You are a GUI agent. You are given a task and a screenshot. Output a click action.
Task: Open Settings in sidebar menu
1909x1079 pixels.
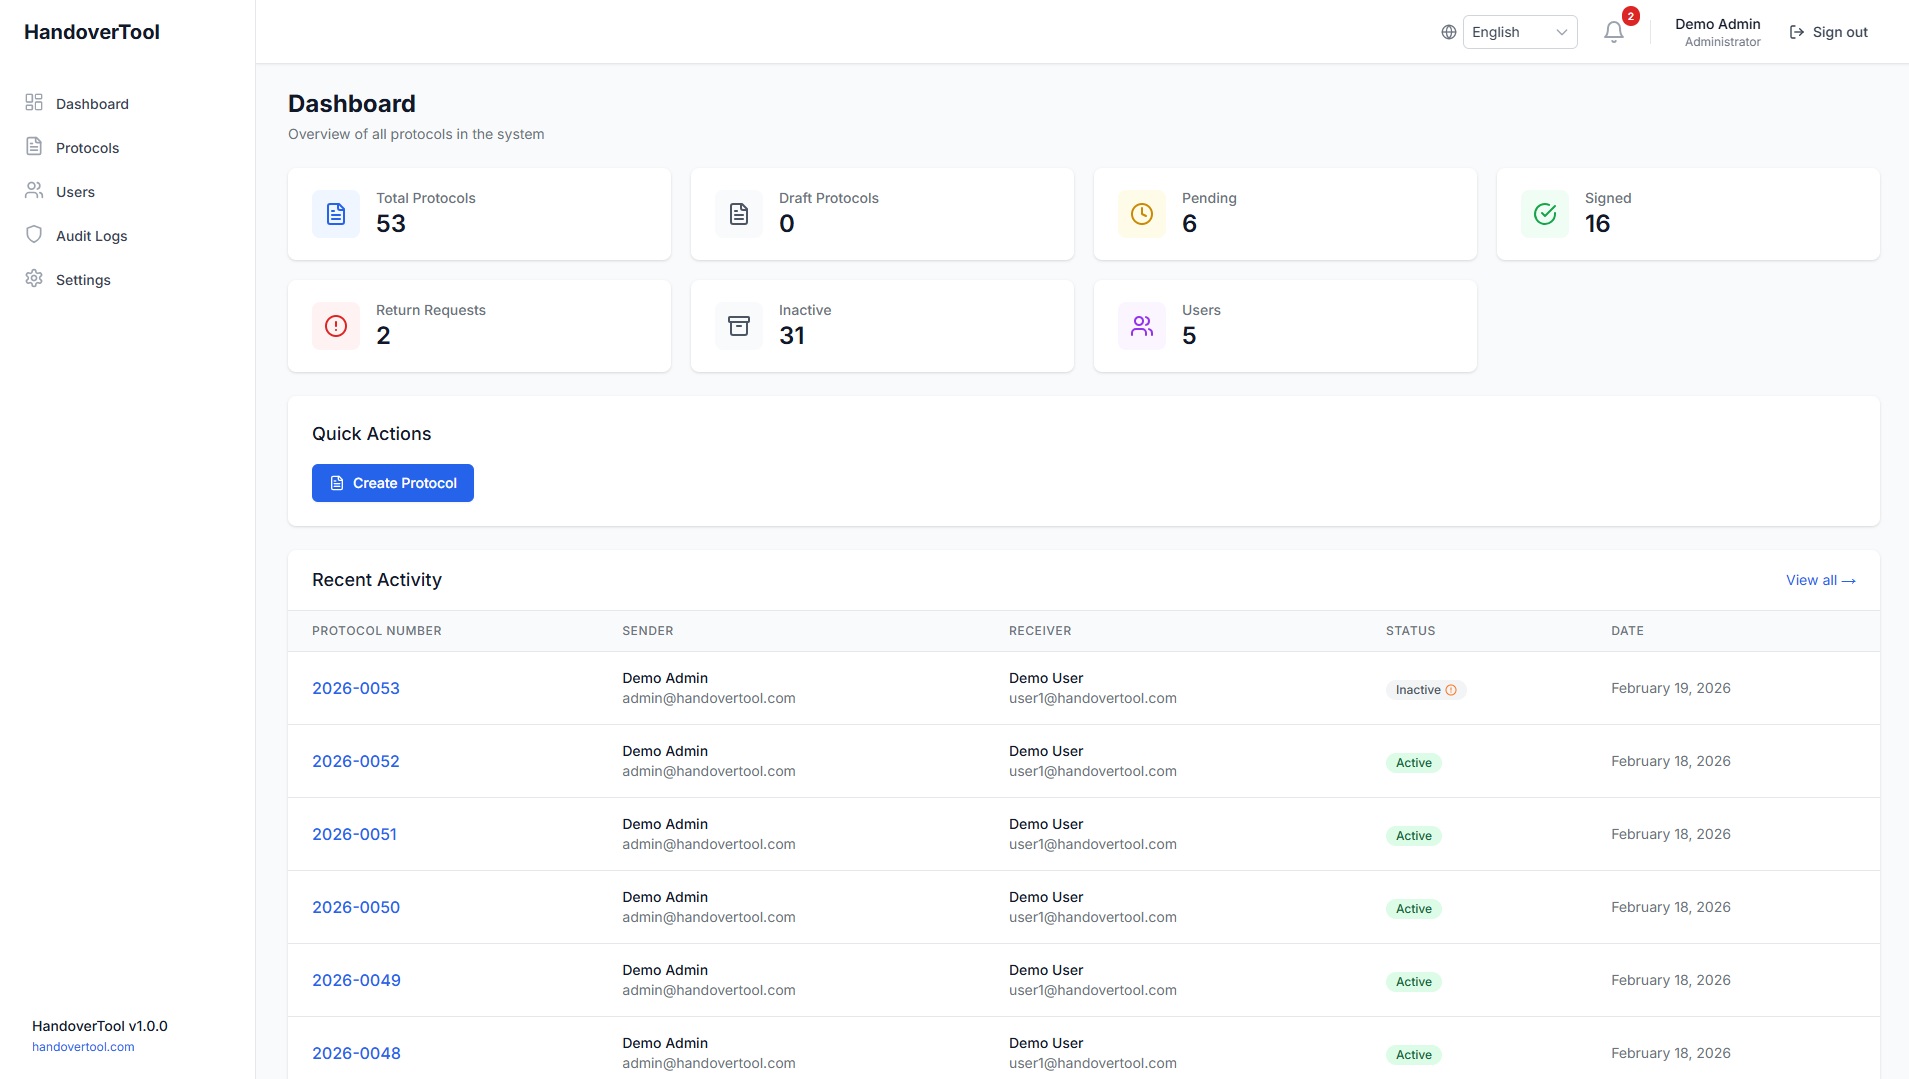tap(83, 279)
